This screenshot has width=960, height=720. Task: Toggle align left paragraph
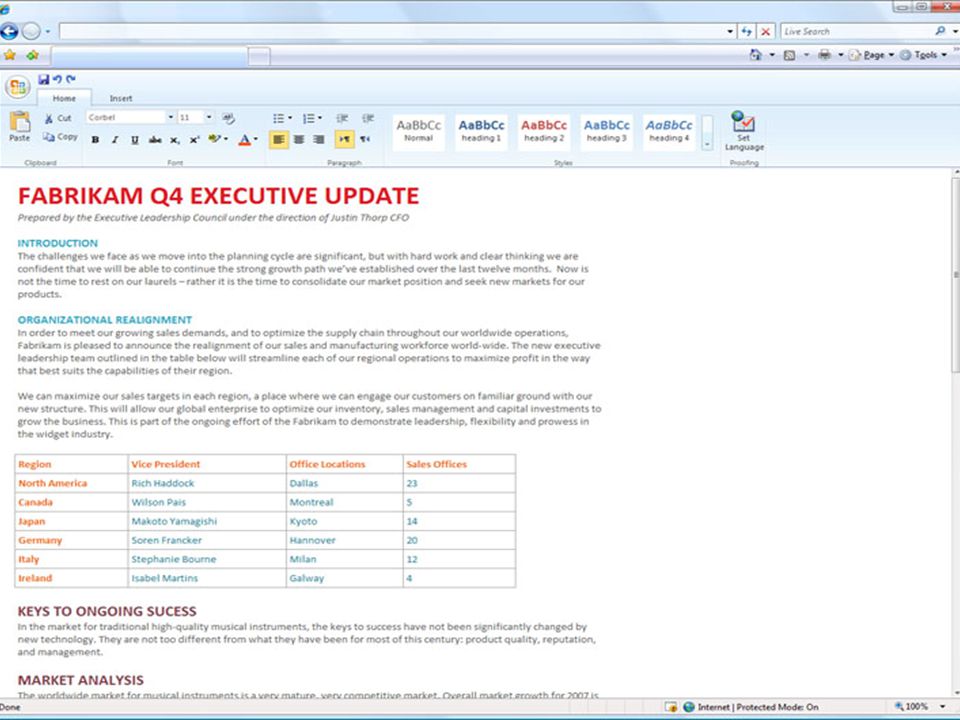[279, 140]
